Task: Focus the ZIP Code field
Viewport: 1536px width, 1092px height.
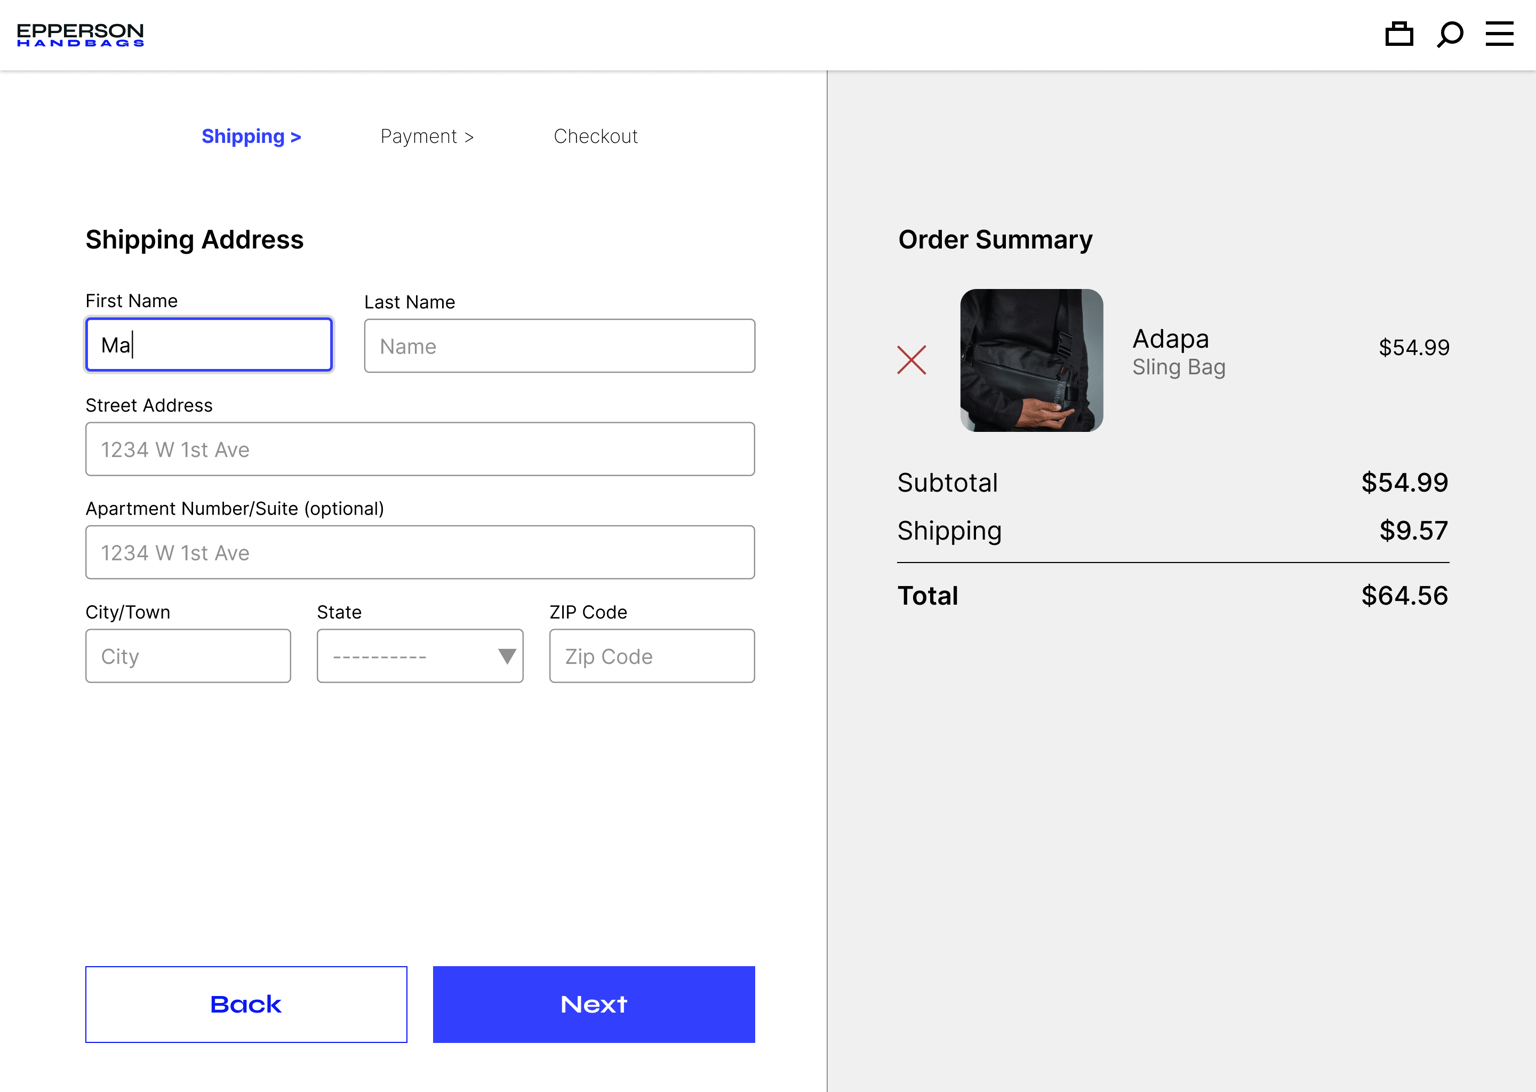Action: coord(652,656)
